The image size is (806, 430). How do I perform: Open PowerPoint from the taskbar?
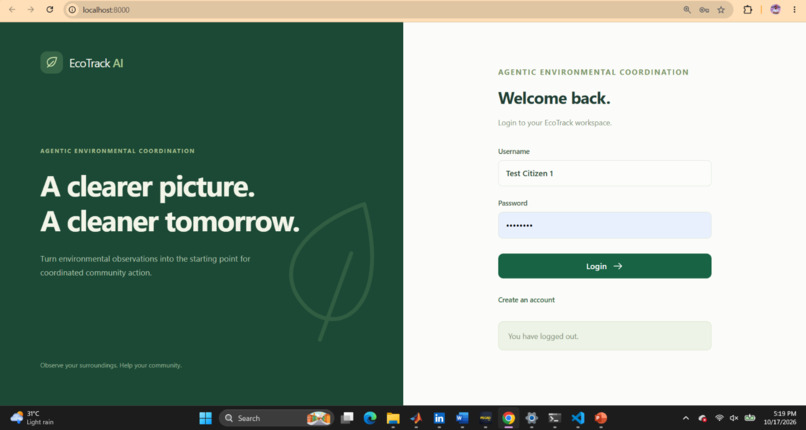pos(600,418)
